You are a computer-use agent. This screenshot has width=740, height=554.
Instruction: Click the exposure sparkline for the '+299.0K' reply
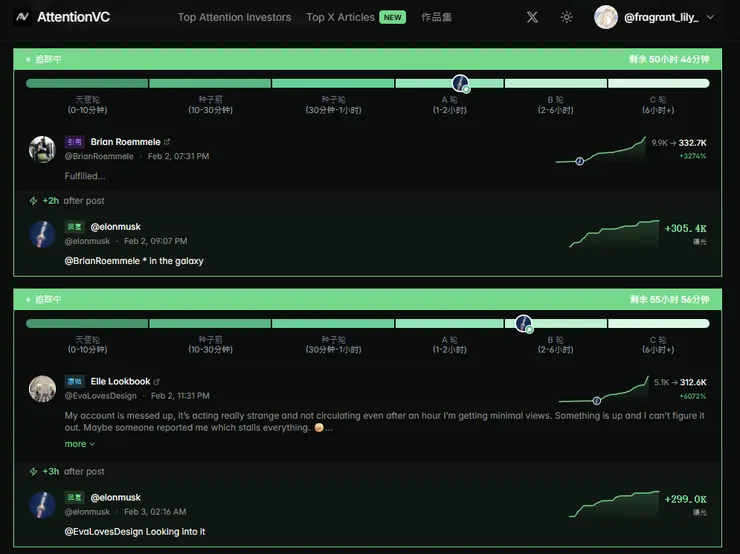[x=614, y=504]
